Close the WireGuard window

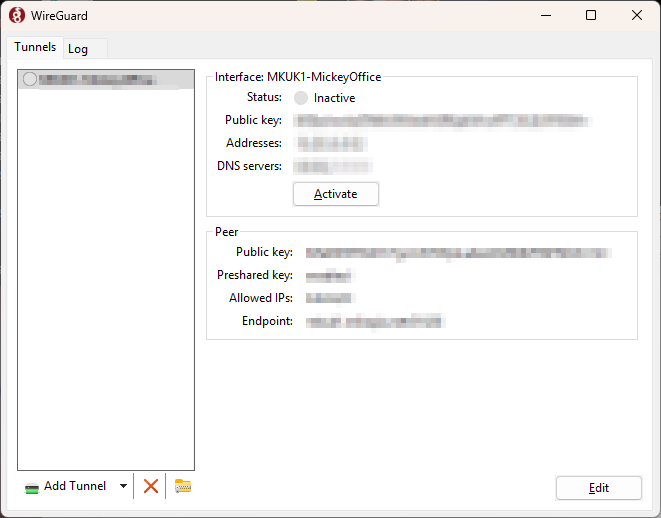(x=637, y=16)
